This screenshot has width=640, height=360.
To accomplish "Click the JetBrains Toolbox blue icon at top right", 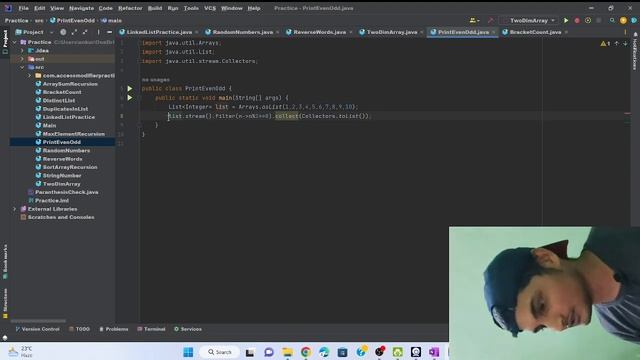I will 634,20.
